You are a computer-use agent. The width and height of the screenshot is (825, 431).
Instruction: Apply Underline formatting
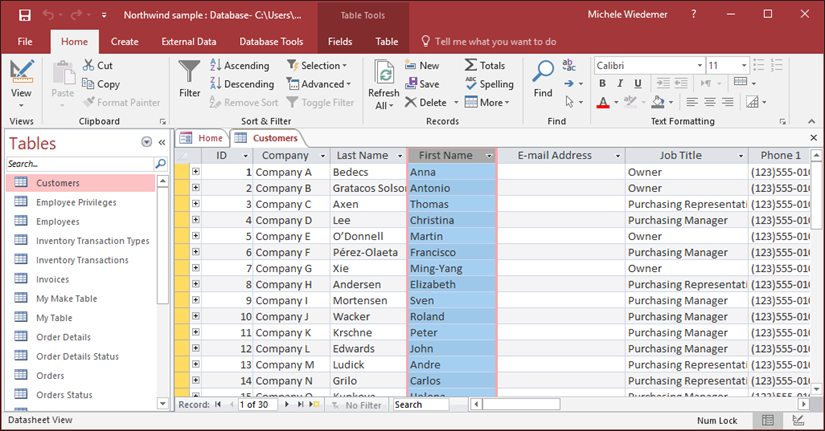(x=638, y=83)
